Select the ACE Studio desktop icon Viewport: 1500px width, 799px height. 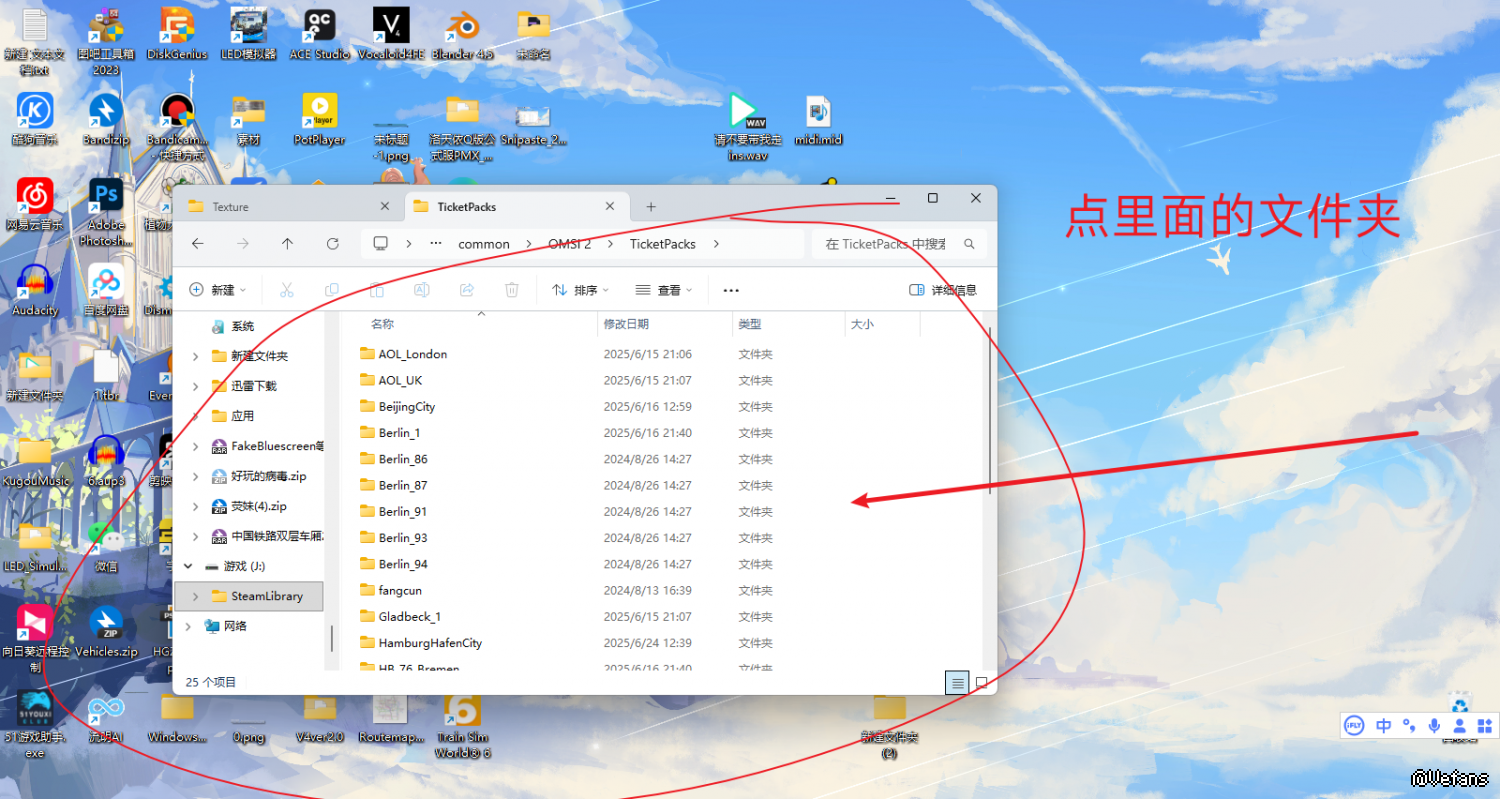[320, 32]
